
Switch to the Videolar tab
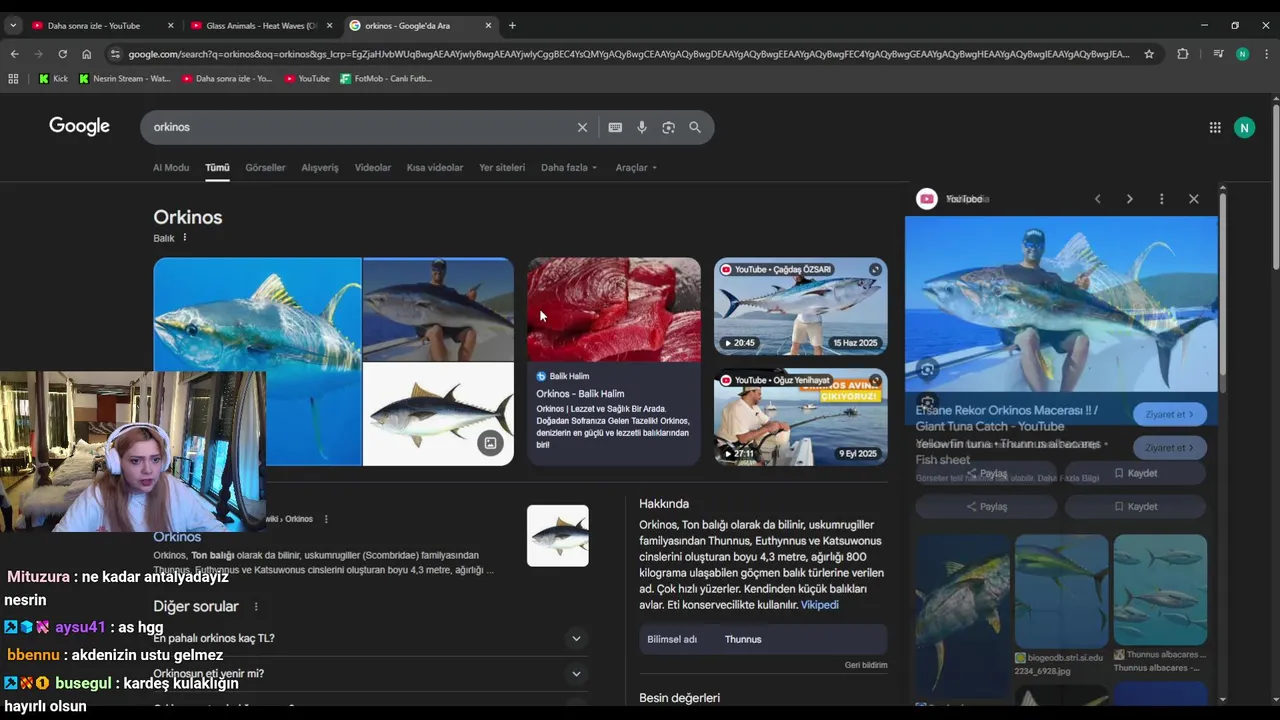coord(373,168)
